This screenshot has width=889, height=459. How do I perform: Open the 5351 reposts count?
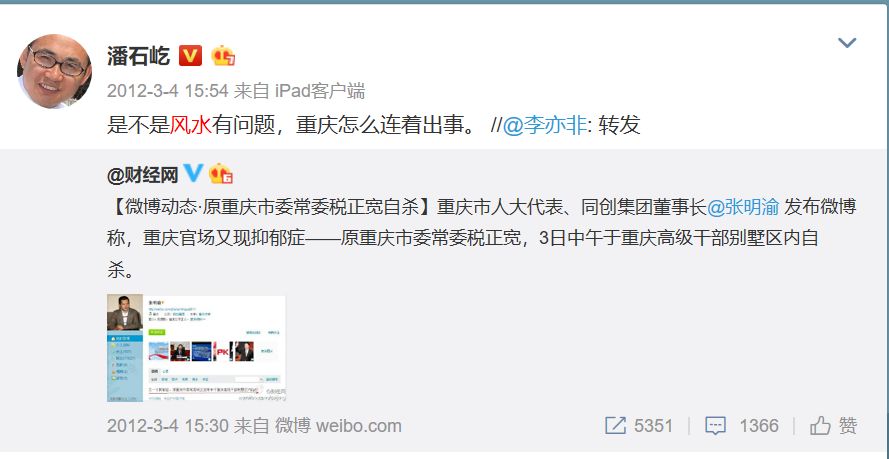(x=653, y=426)
